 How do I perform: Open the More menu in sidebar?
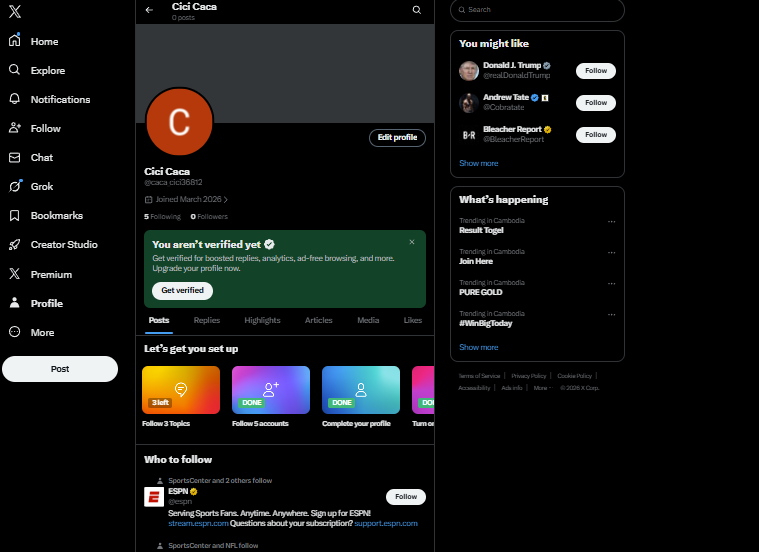click(31, 332)
